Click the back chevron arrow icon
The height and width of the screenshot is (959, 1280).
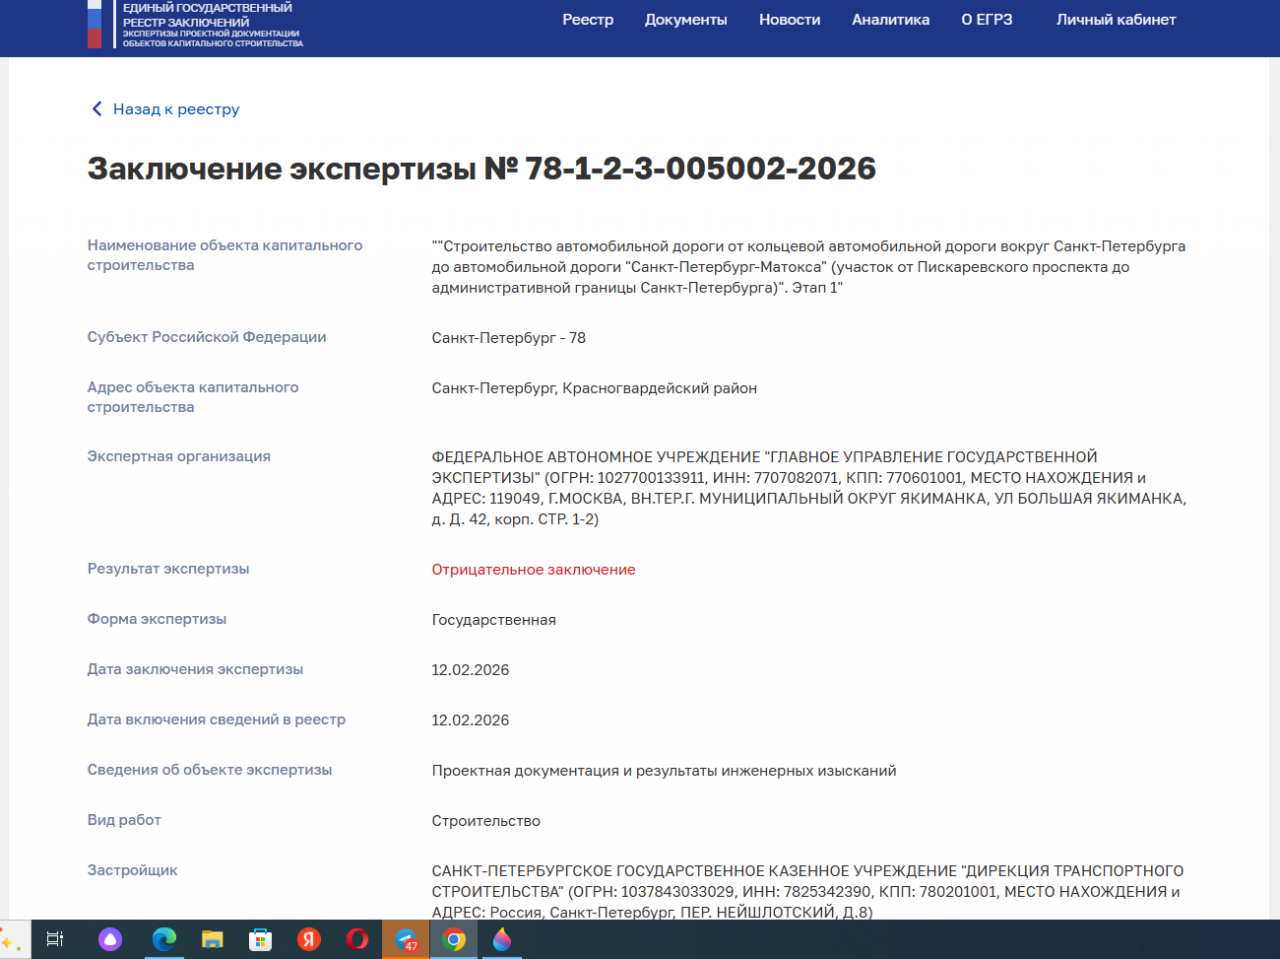(97, 109)
